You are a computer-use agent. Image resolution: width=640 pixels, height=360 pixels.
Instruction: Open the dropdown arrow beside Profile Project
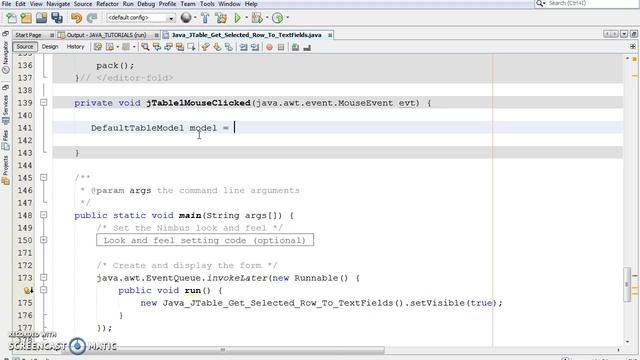[288, 18]
